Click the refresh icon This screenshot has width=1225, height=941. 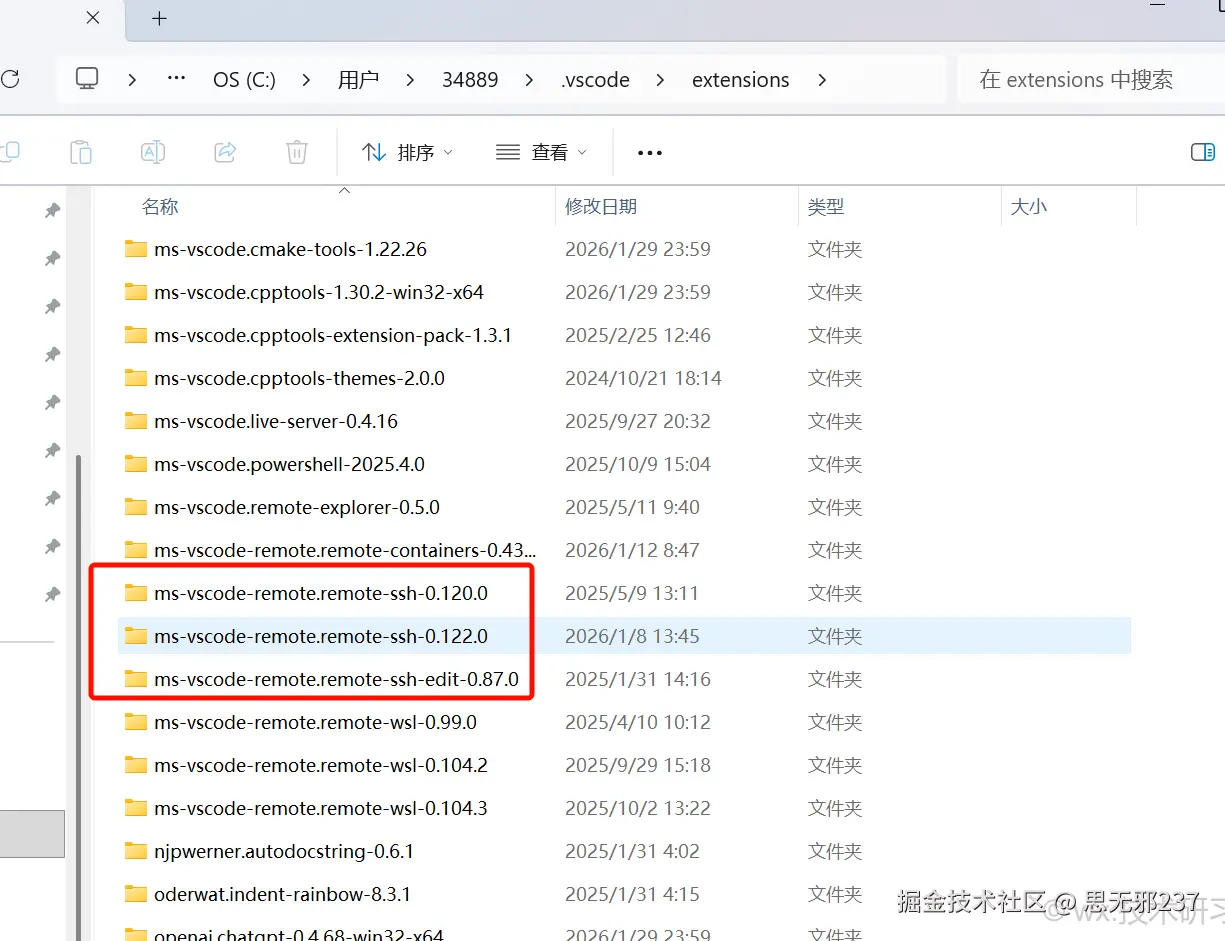click(x=9, y=79)
